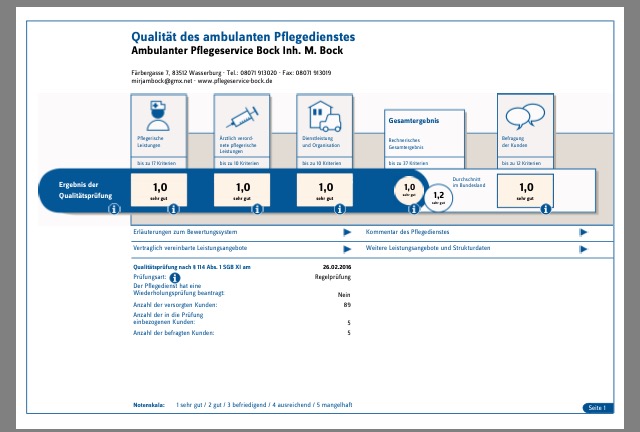The width and height of the screenshot is (640, 432).
Task: Select Pflegerische Leistungen 1,0 score box
Action: tap(159, 190)
